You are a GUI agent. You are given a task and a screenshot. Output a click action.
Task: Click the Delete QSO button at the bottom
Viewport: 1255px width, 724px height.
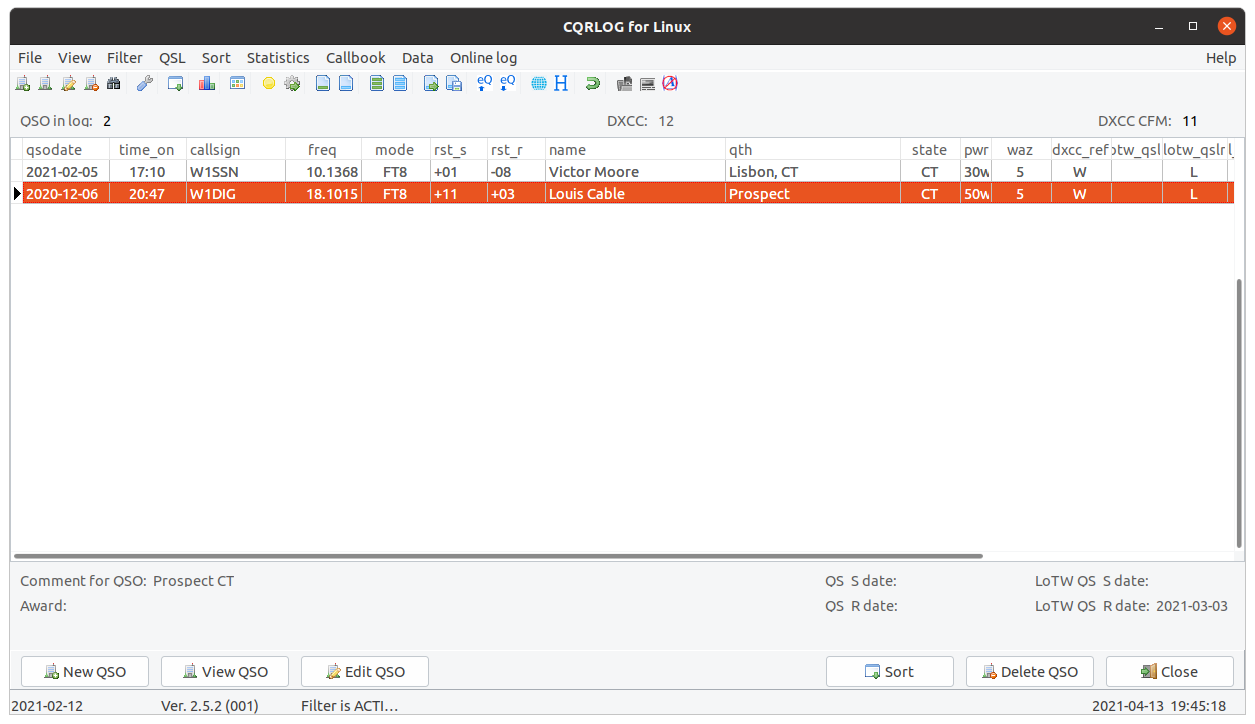[x=1030, y=672]
